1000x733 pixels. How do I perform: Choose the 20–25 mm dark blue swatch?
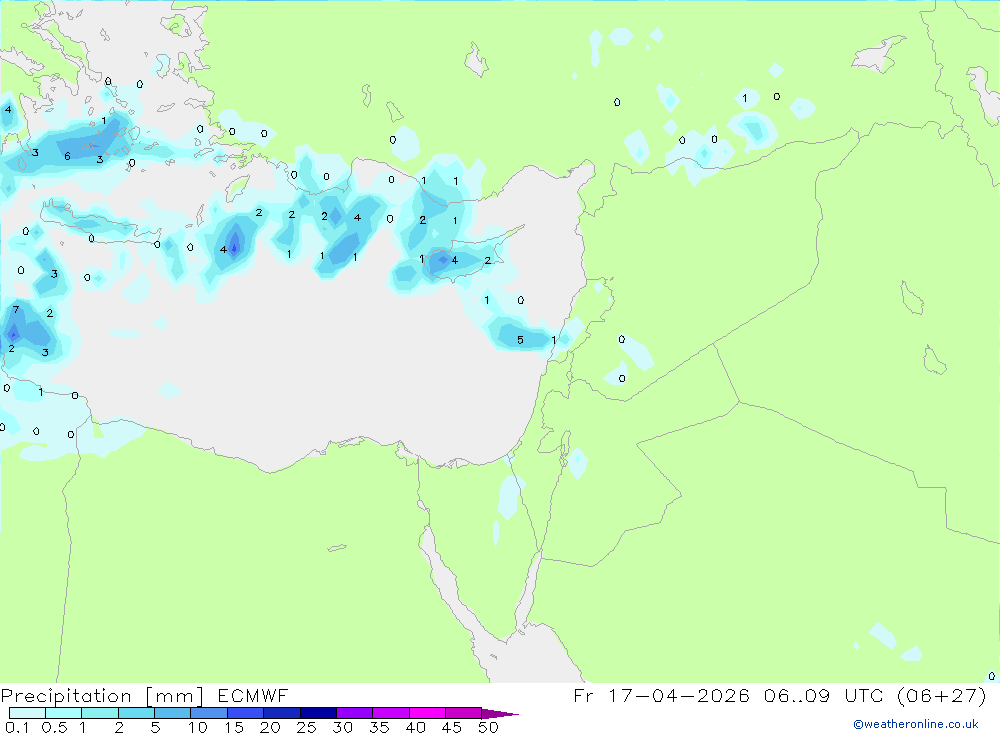[x=281, y=713]
